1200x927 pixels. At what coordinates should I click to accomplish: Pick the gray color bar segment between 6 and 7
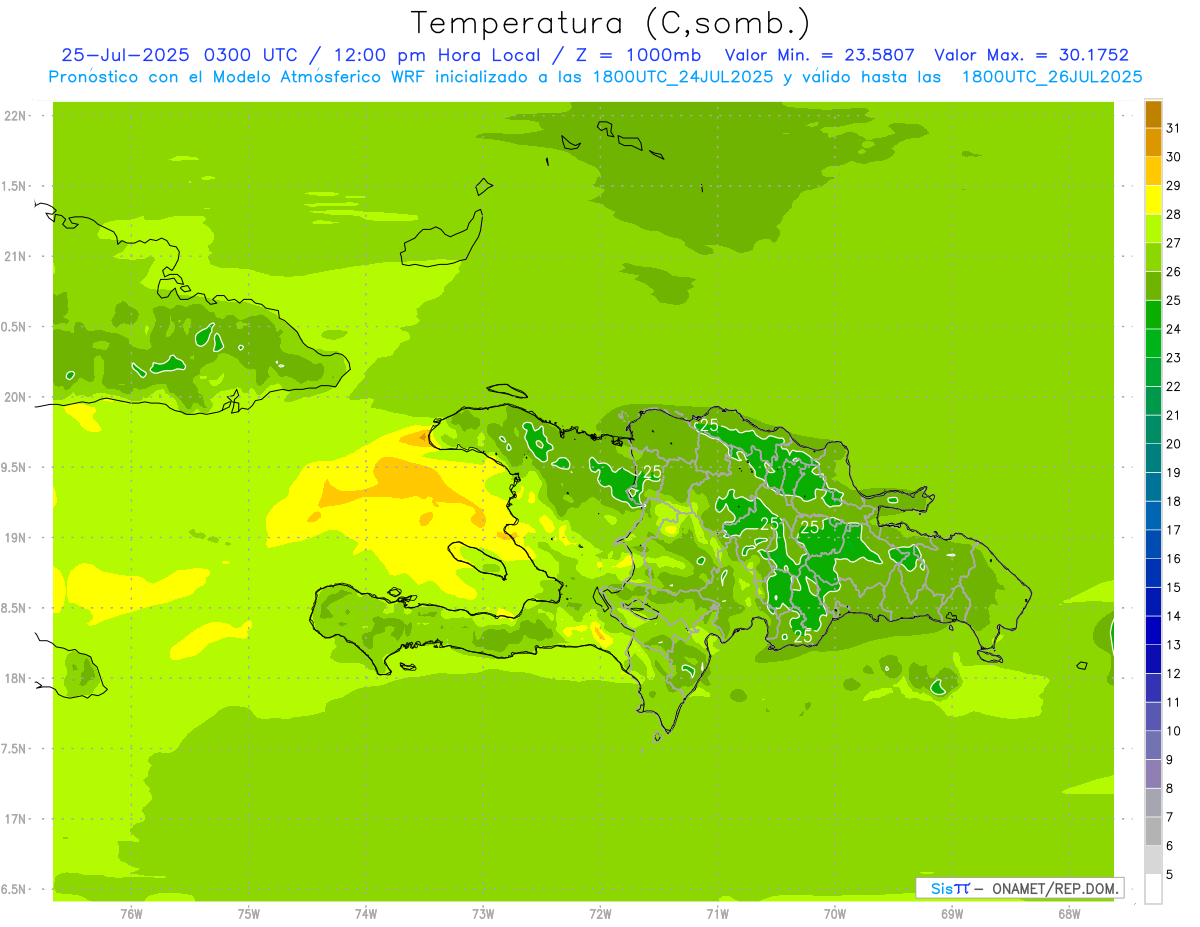click(x=1153, y=831)
